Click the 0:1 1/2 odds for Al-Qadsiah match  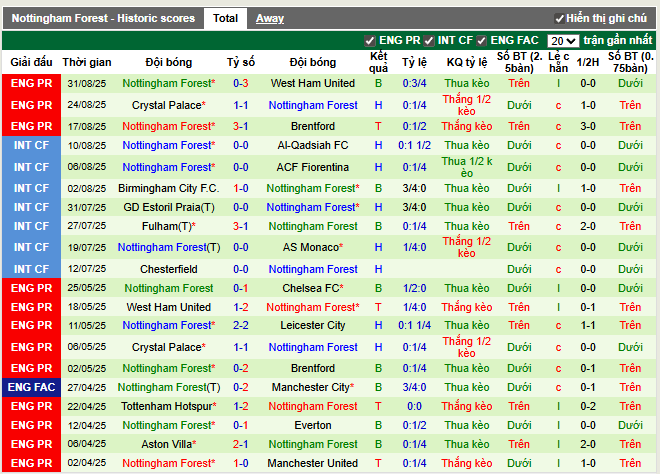415,145
